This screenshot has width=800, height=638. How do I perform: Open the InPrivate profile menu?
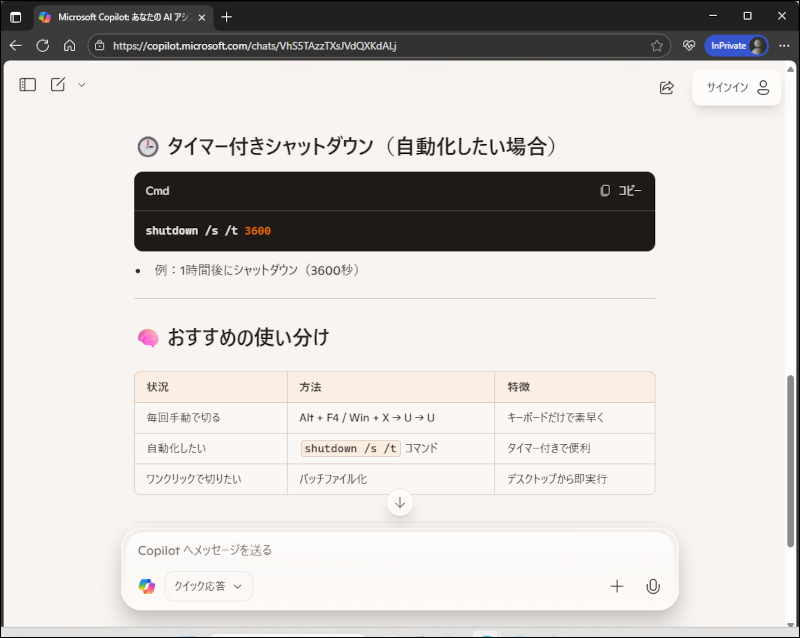736,46
